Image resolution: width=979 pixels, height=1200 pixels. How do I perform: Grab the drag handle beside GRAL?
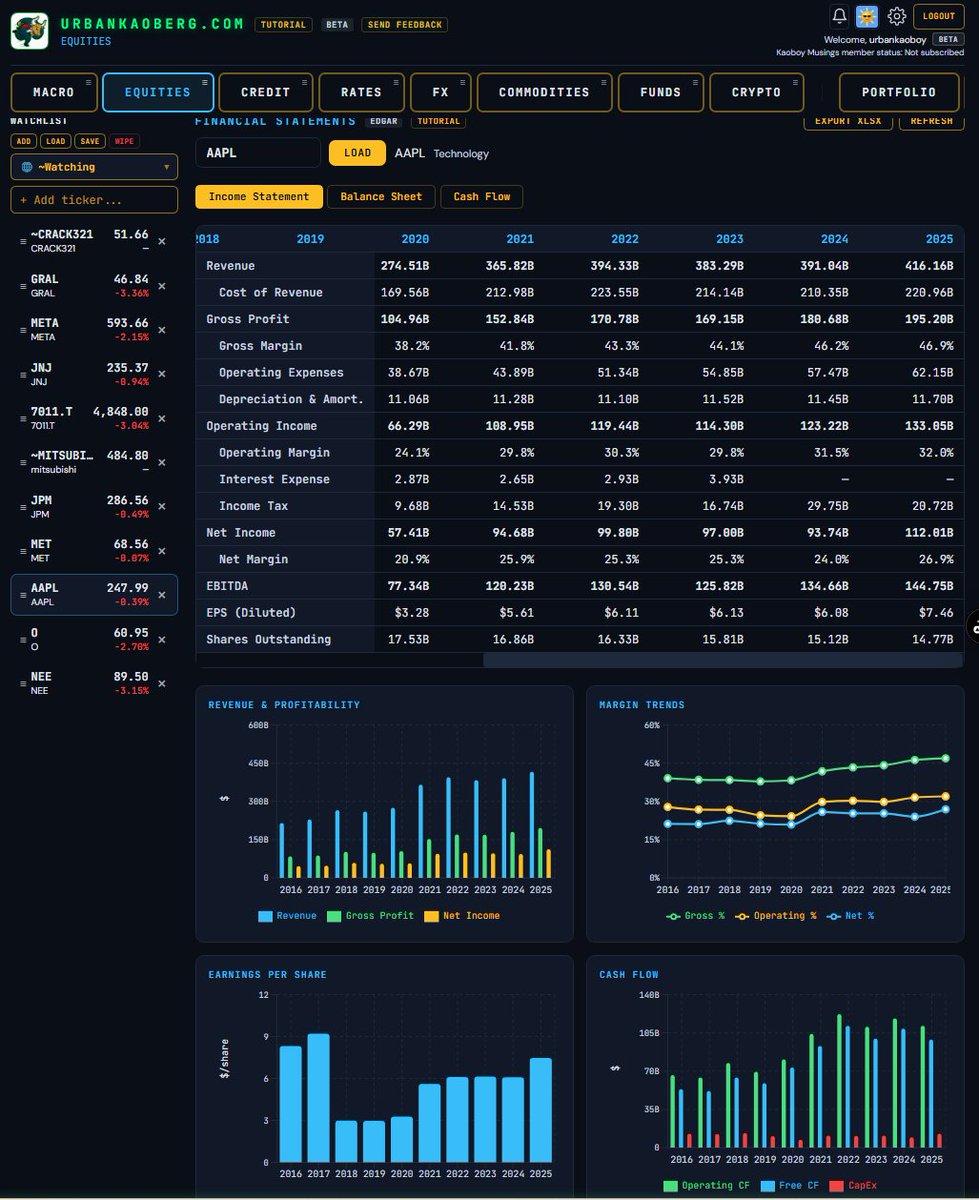[23, 285]
